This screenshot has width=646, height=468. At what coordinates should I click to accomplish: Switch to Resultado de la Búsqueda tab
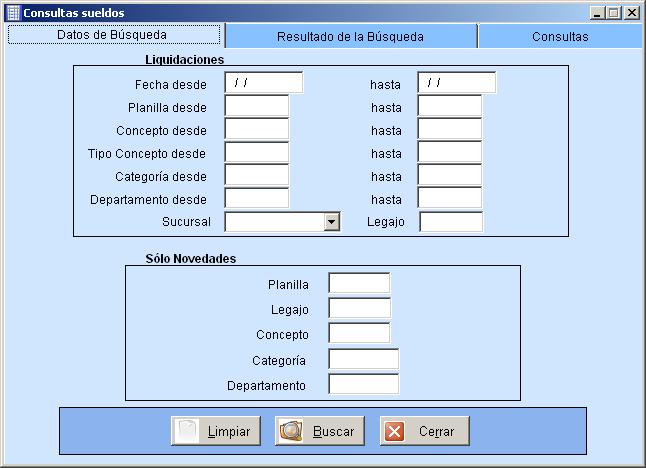tap(350, 36)
